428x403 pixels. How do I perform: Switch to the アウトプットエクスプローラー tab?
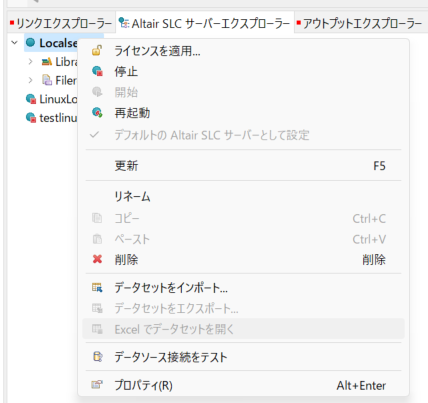point(359,23)
